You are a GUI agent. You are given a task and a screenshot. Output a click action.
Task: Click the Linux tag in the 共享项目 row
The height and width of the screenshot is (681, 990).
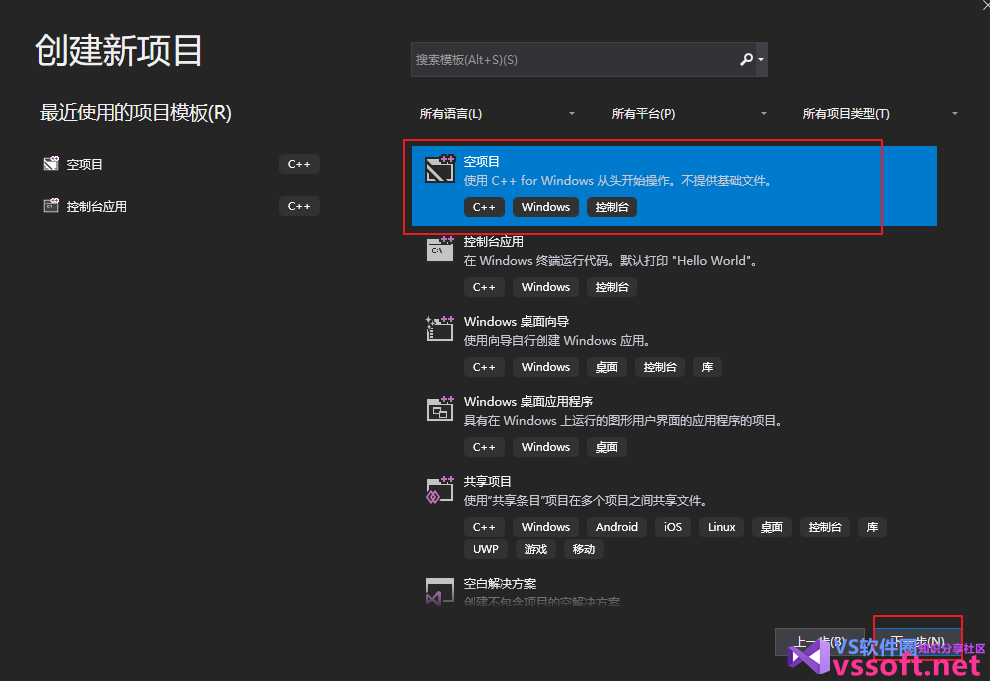coord(722,527)
